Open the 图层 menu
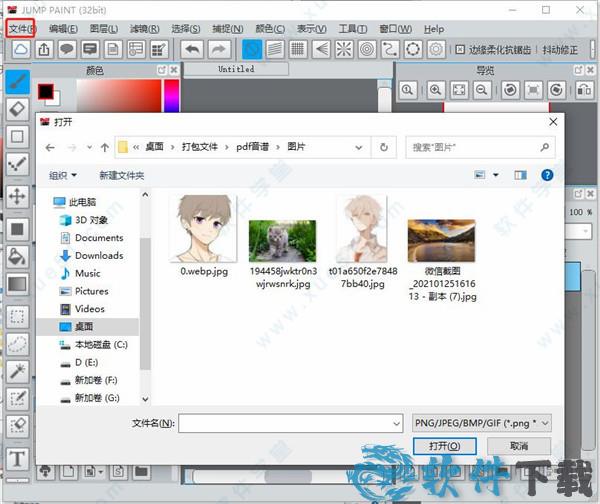Screen dimensions: 600x504 (103, 29)
